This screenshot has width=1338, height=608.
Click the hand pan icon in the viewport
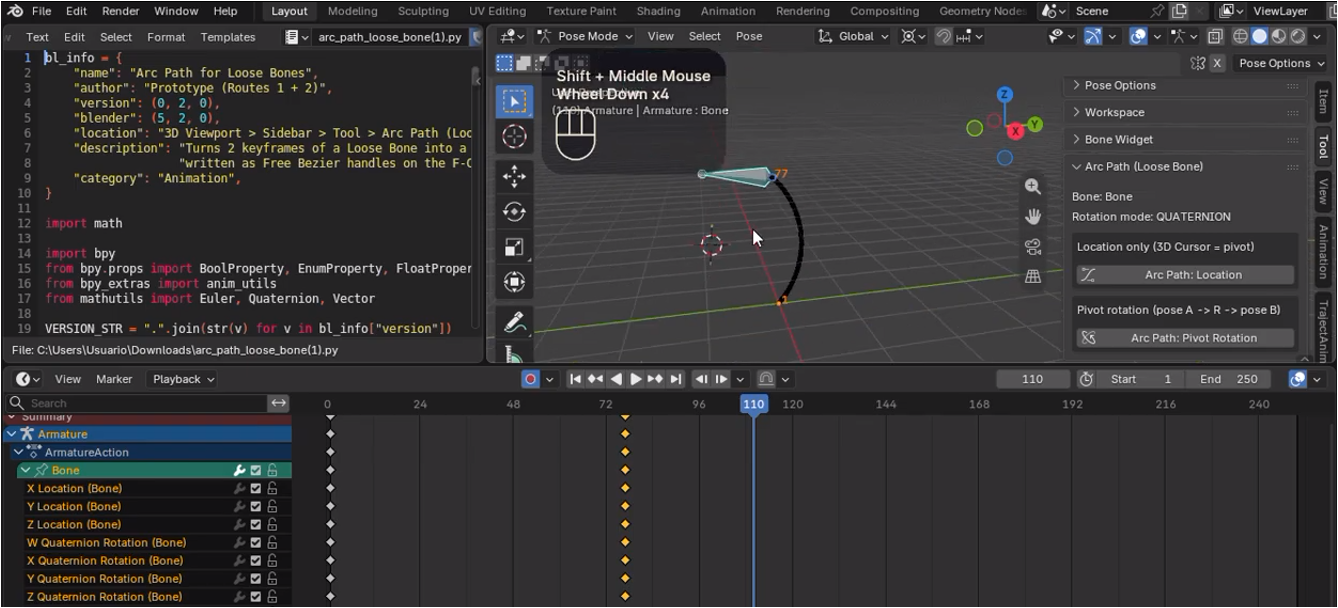1033,216
